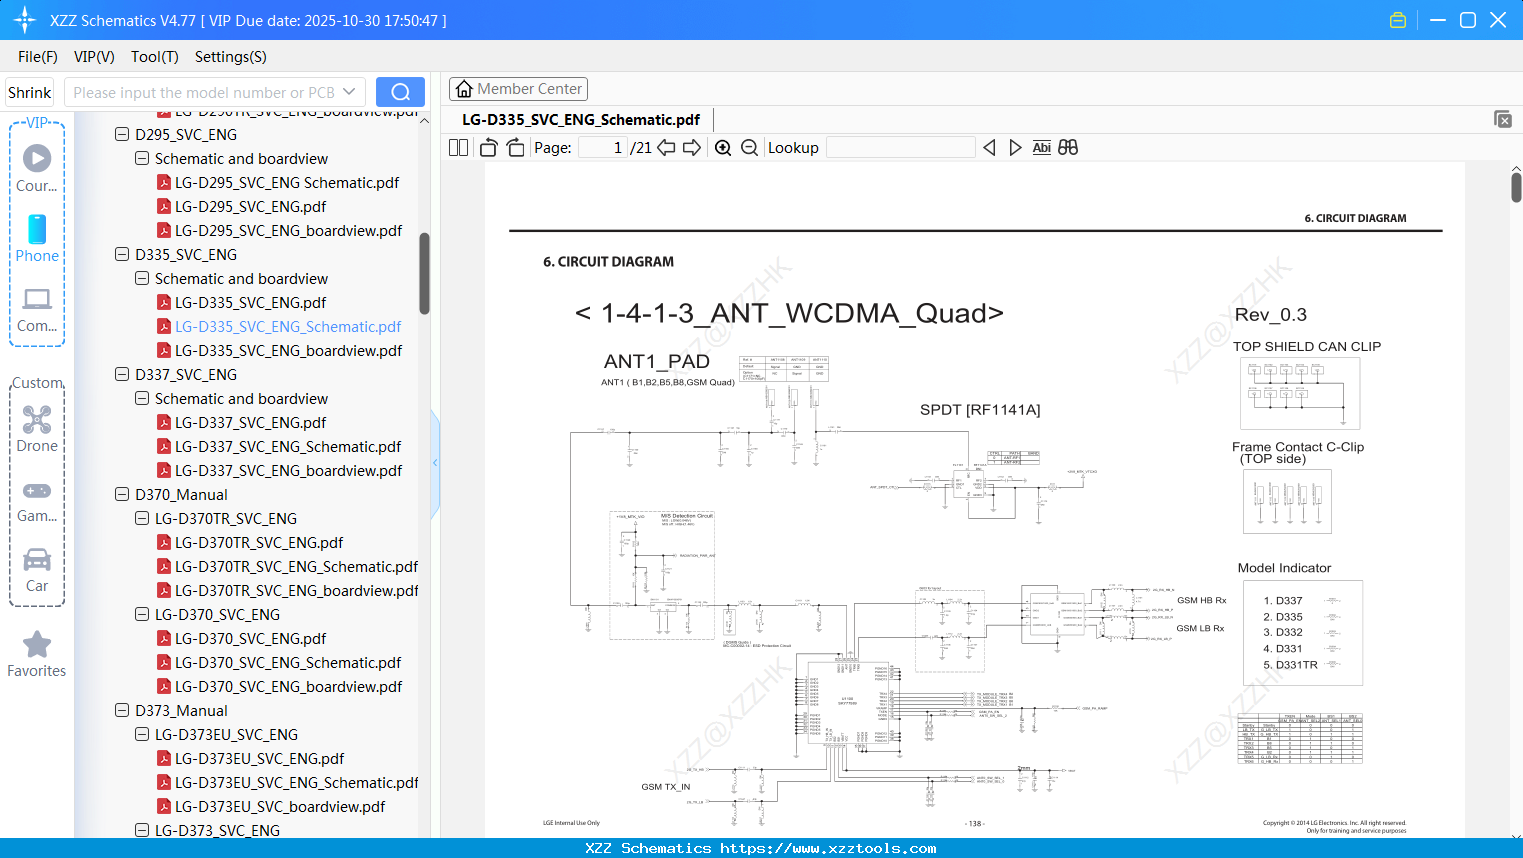1523x858 pixels.
Task: Toggle the binoculars advanced search option
Action: 1067,147
